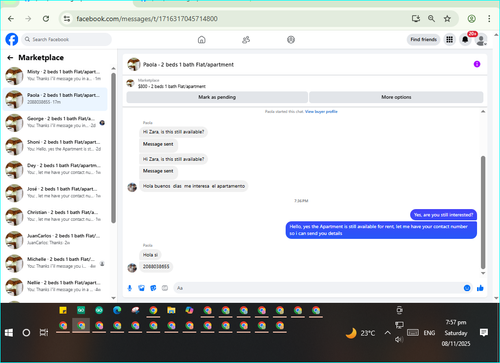Open the Home feed icon
500x363 pixels.
click(202, 40)
